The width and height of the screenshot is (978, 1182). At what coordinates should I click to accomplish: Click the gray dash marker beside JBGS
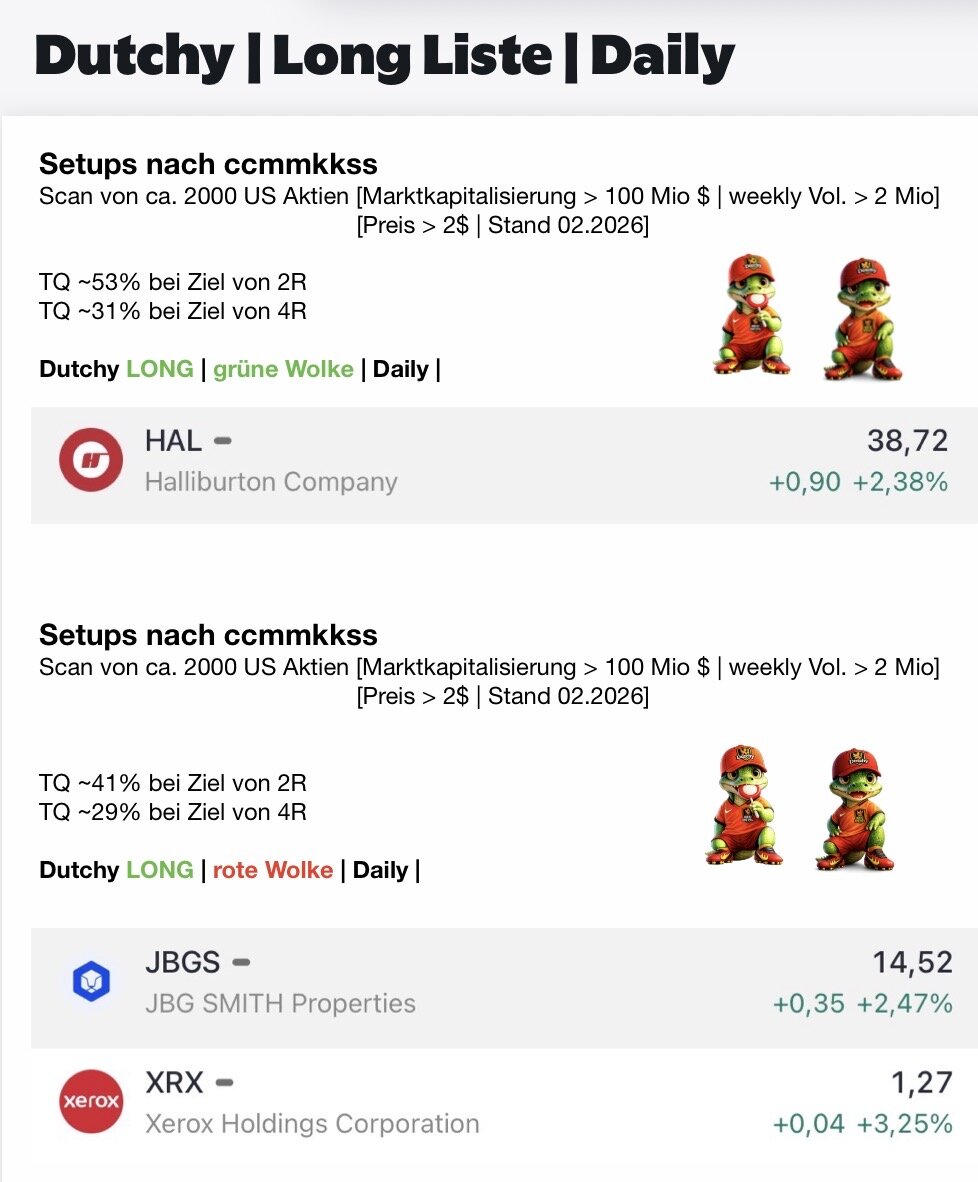click(241, 962)
